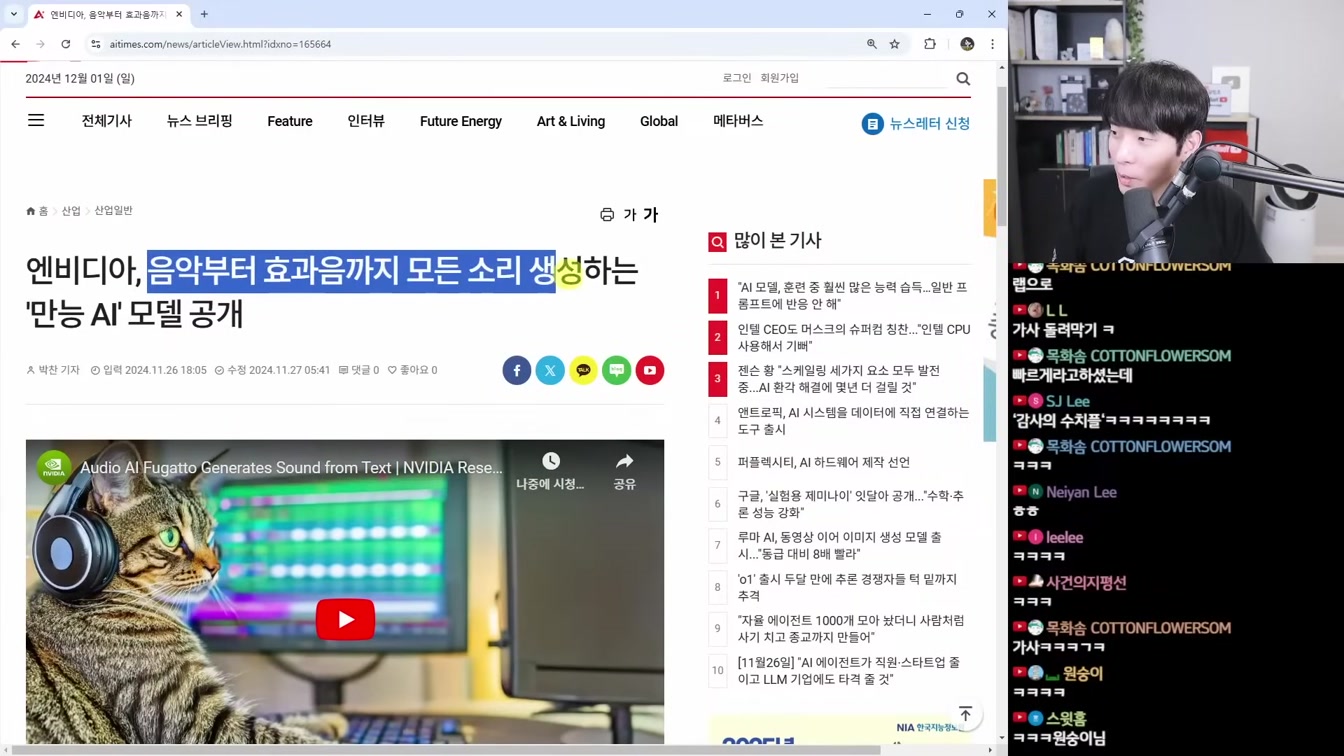Open 뉴스 브리핑 menu
Screen dimensions: 1344x756
pyautogui.click(x=200, y=121)
